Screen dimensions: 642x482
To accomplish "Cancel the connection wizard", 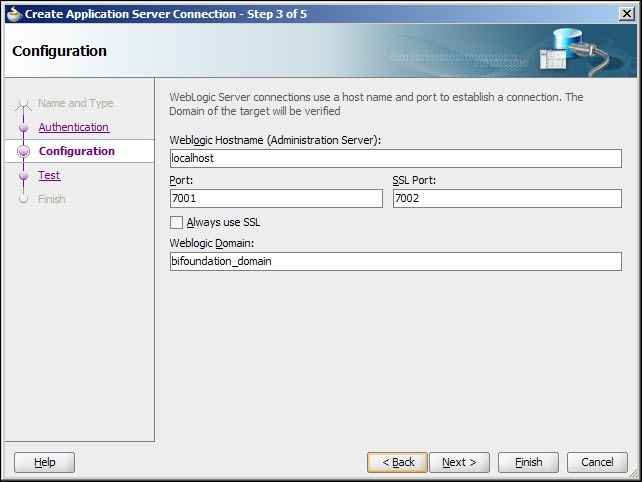I will point(597,462).
